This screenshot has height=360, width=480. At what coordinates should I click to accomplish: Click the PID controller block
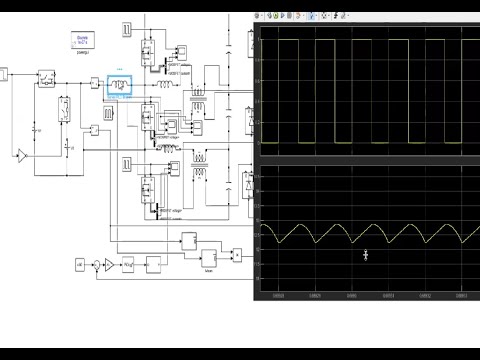[x=128, y=265]
